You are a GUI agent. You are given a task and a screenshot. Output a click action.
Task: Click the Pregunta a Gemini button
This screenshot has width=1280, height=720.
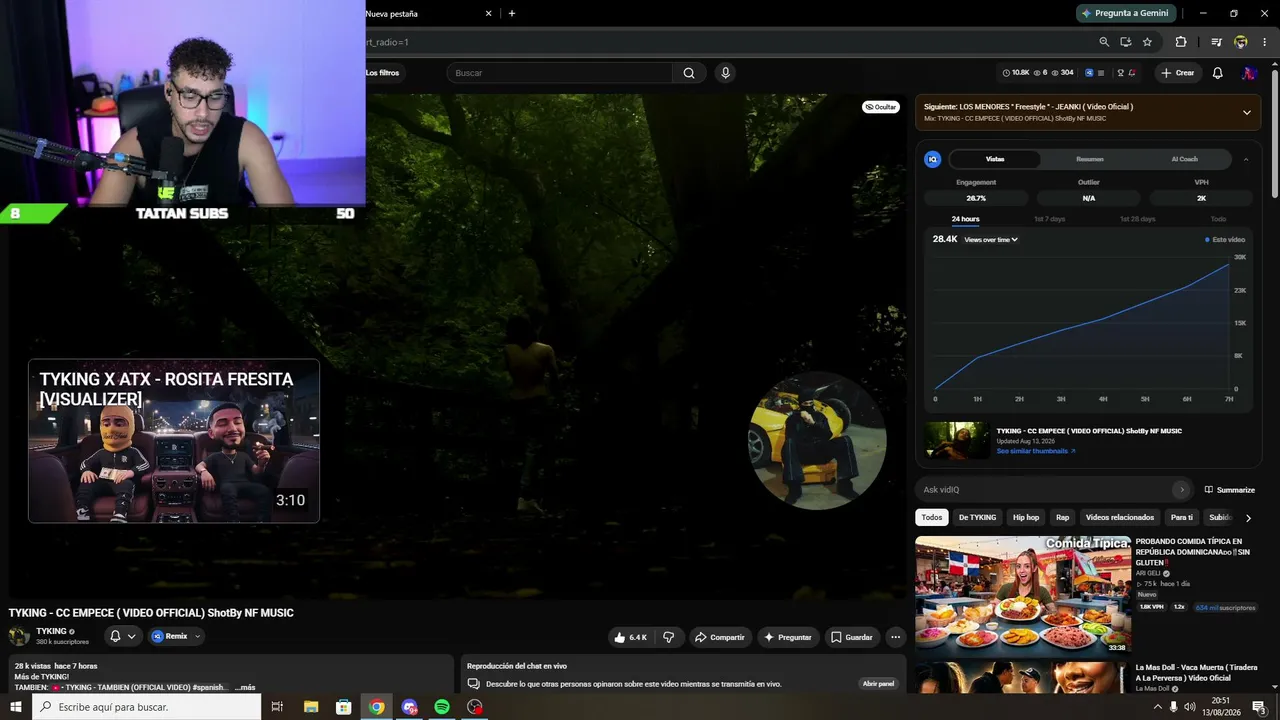click(x=1126, y=13)
